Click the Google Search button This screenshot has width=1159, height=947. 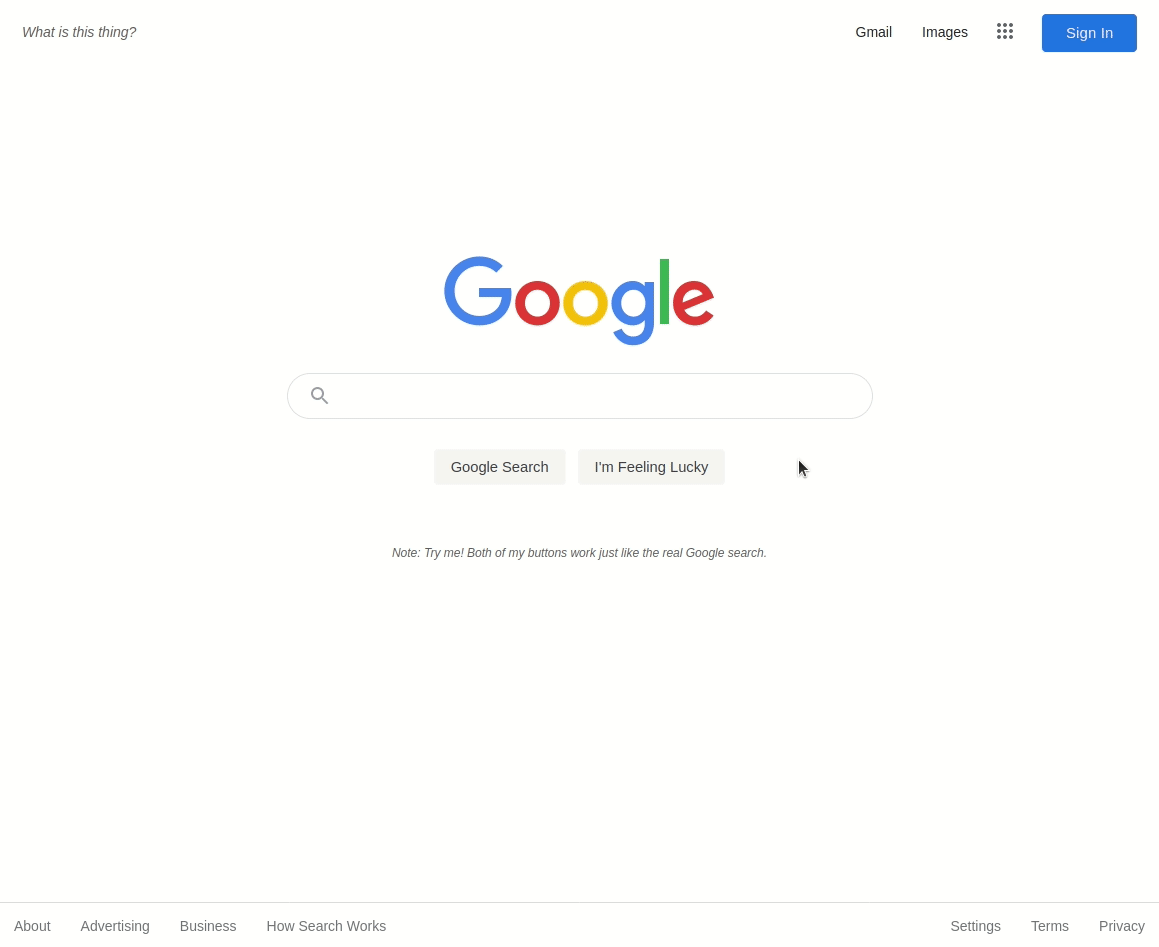pyautogui.click(x=500, y=467)
